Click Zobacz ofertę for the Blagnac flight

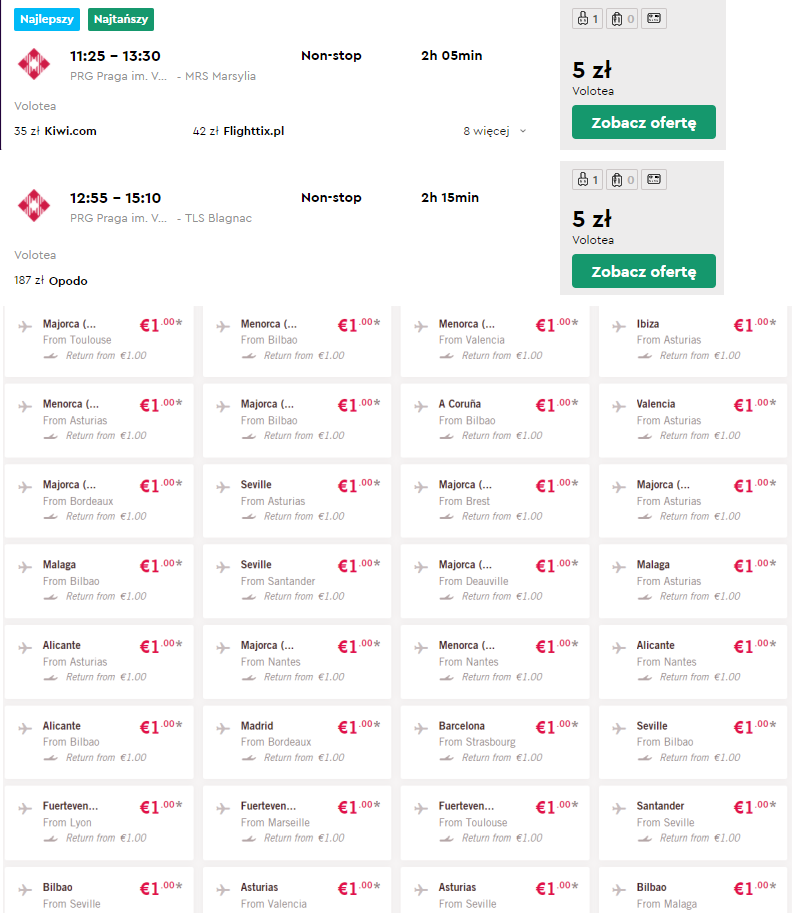(643, 271)
